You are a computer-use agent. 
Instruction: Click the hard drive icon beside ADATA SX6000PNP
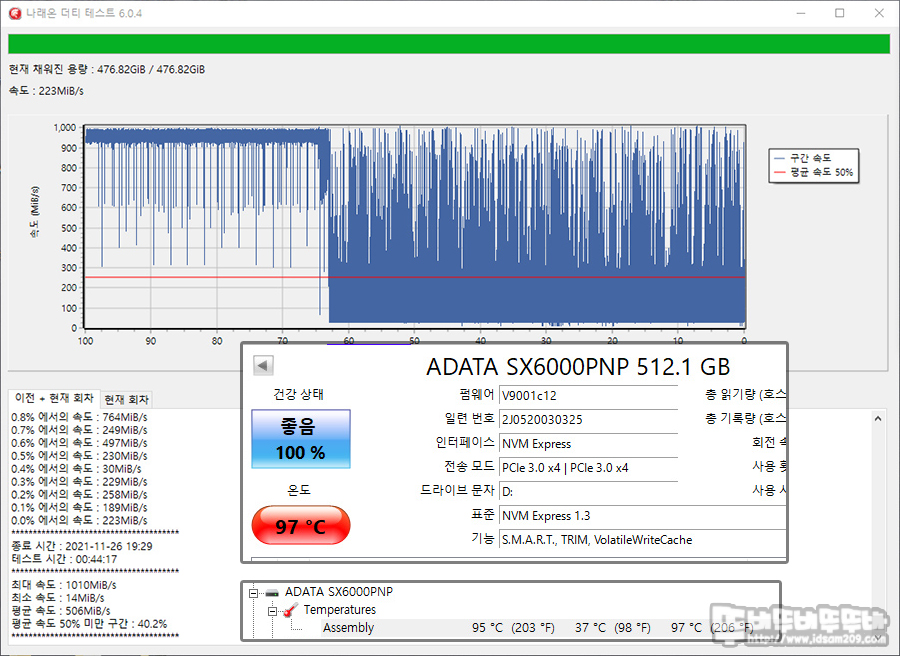point(272,592)
